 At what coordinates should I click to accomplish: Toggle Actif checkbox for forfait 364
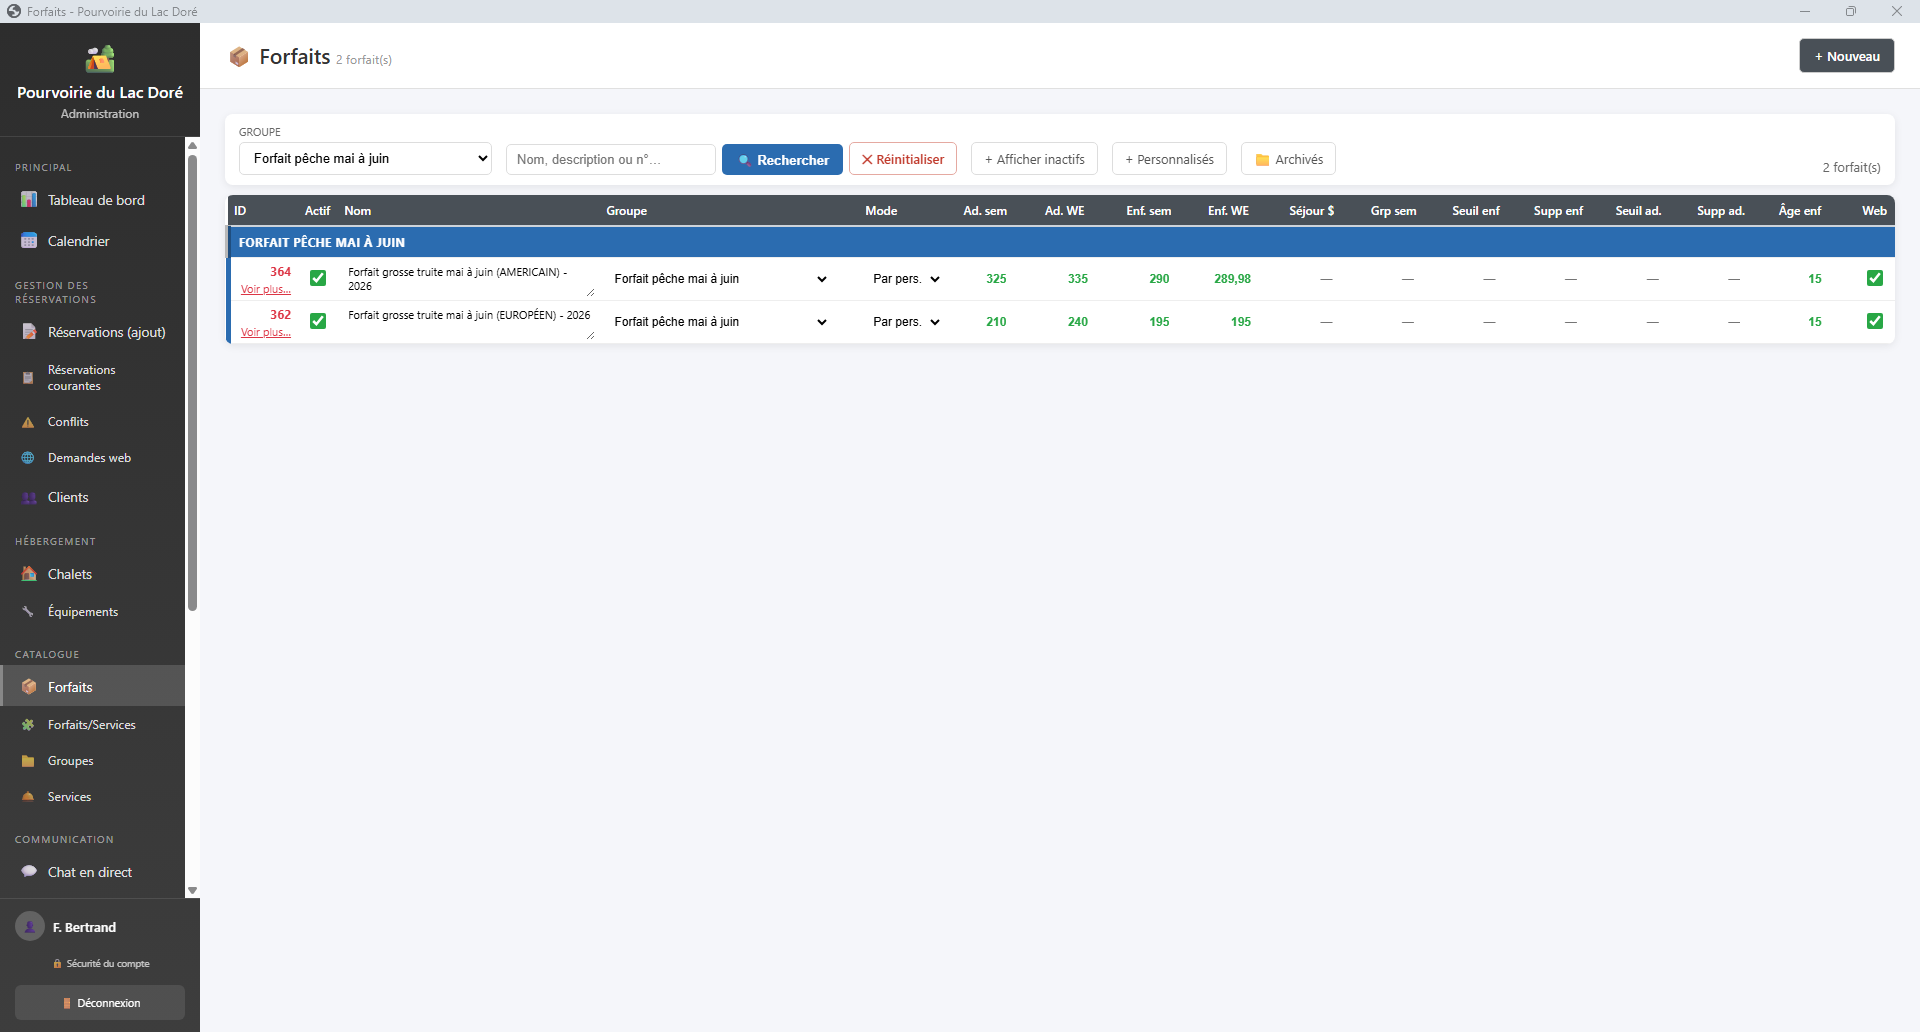(318, 278)
